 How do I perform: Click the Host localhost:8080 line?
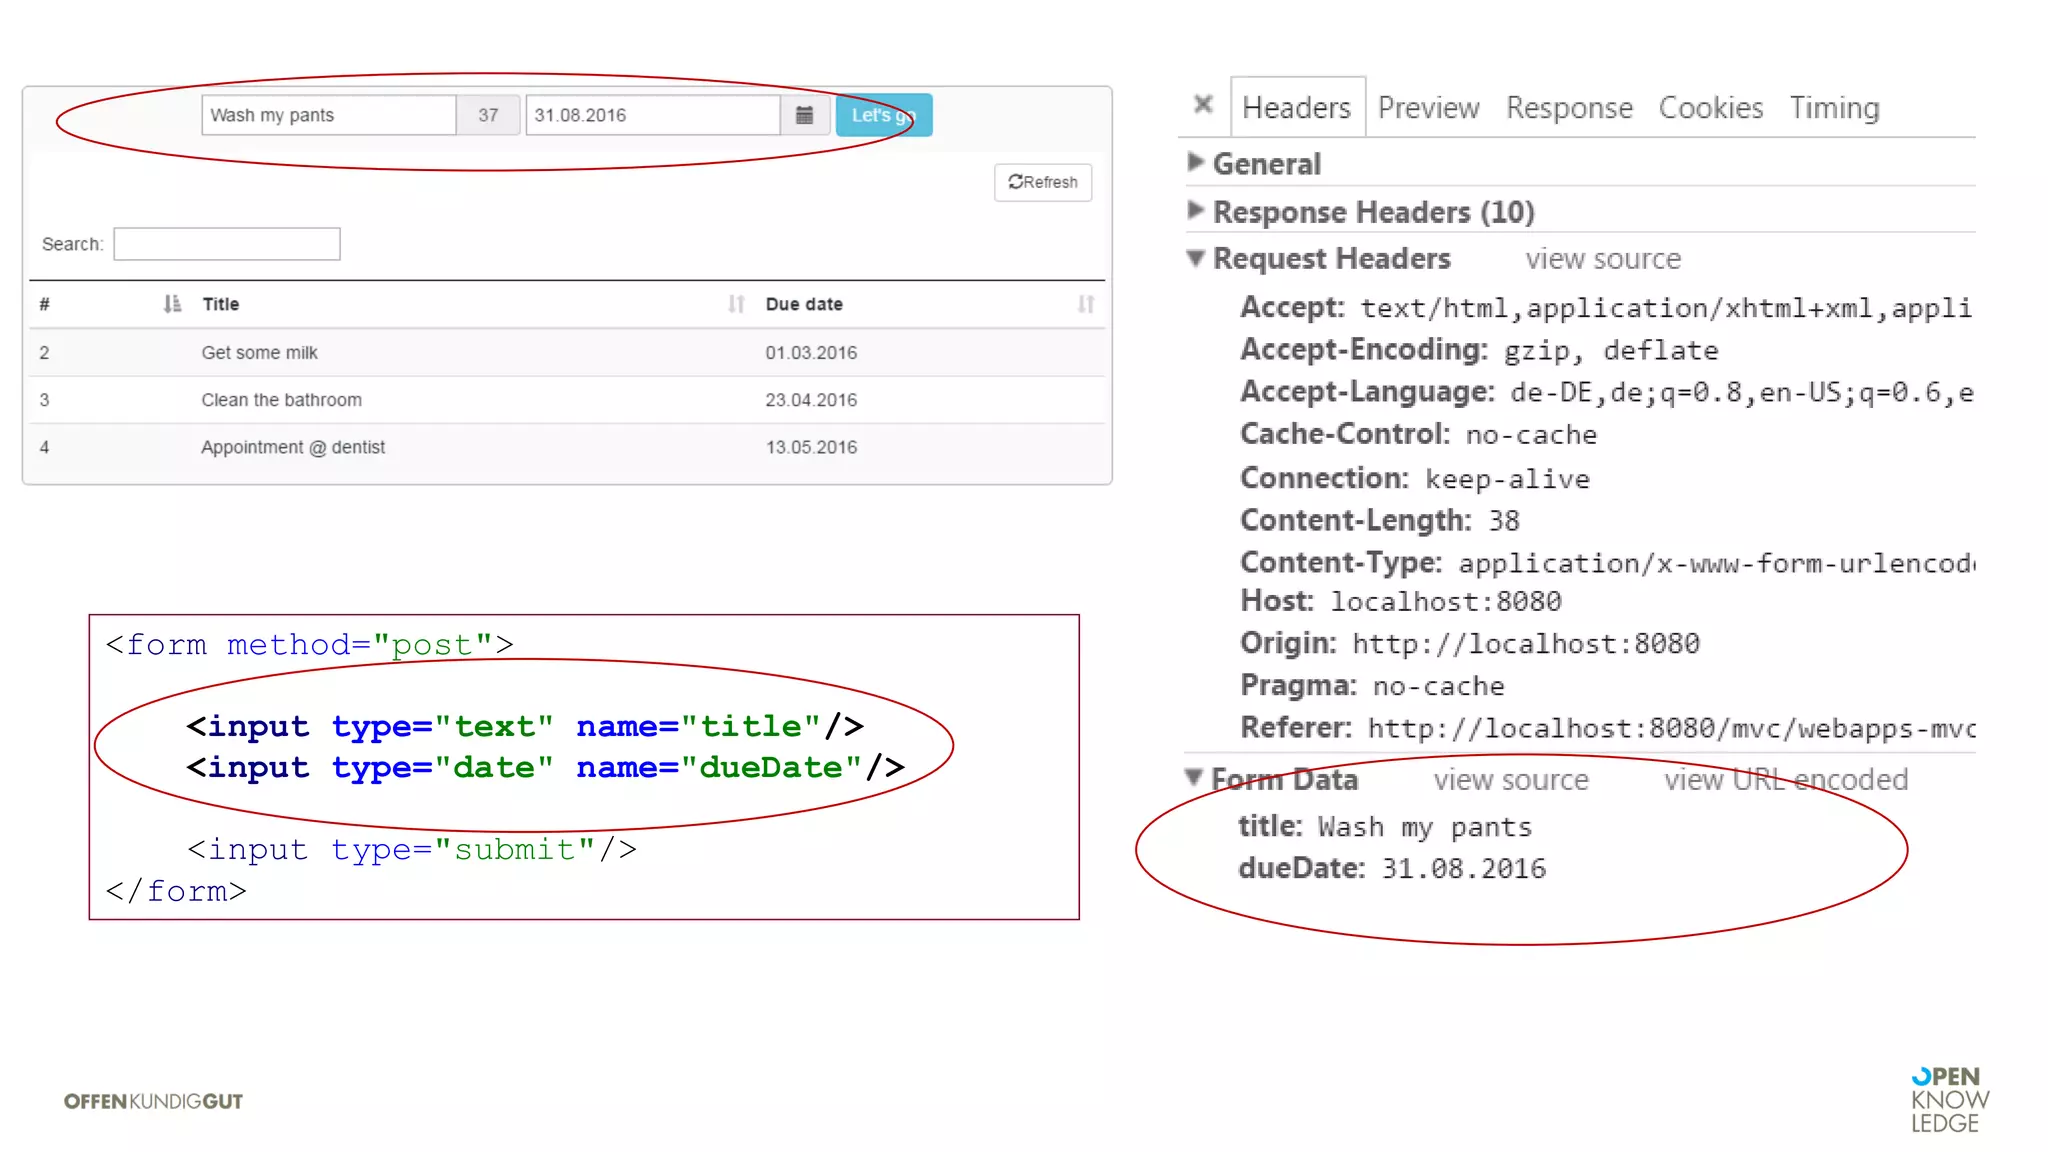point(1401,601)
